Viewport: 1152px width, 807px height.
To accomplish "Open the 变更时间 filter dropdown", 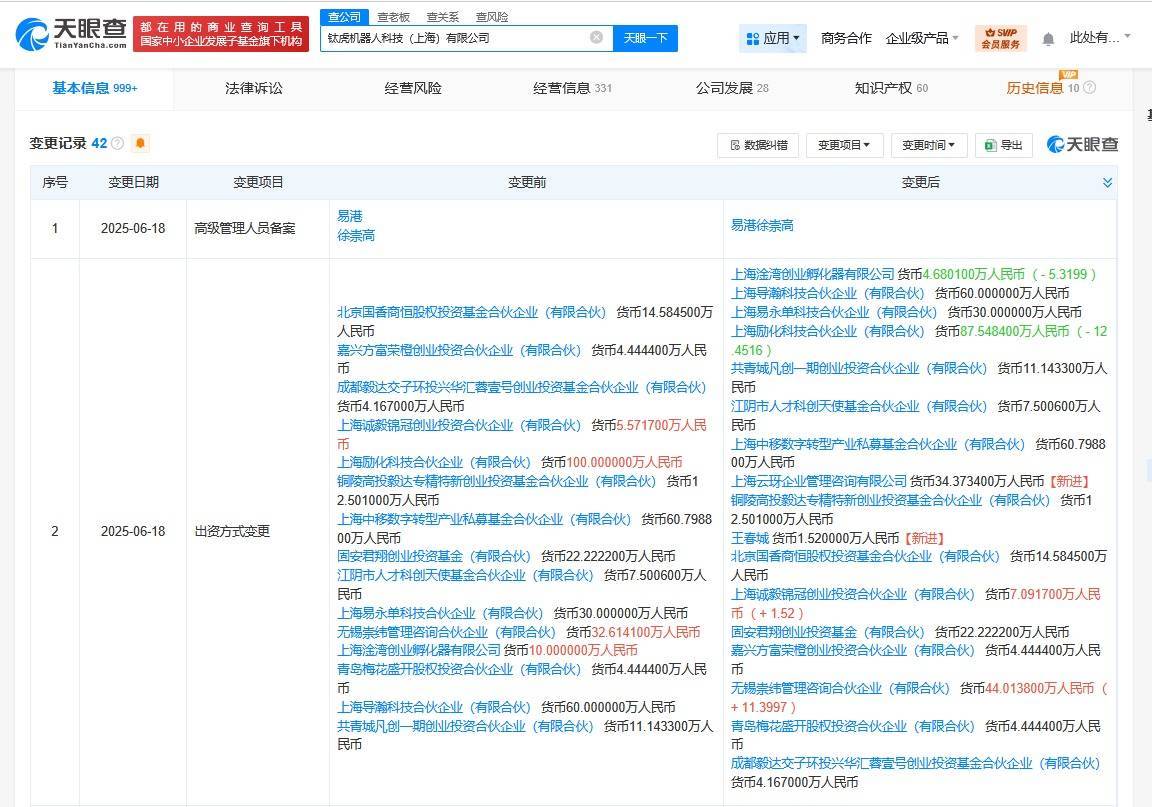I will (929, 145).
